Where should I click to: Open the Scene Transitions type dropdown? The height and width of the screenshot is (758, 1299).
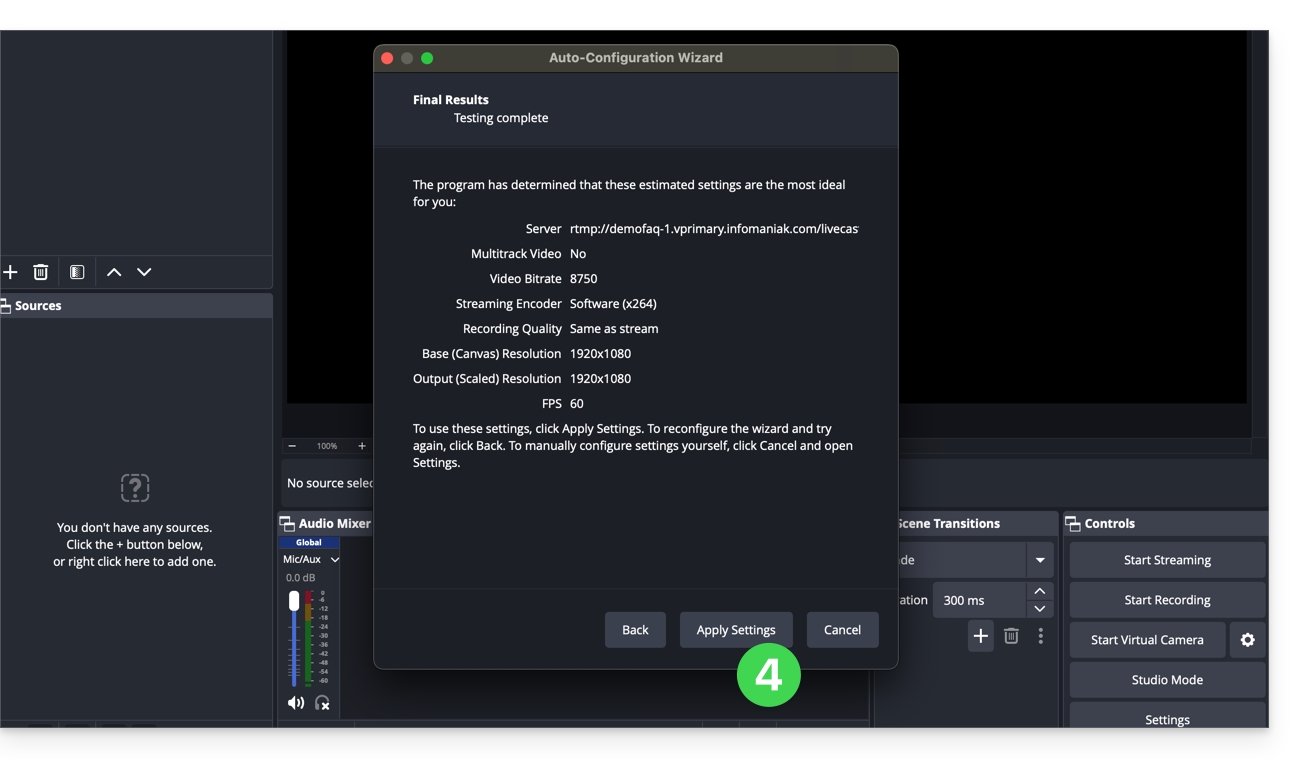(1040, 560)
